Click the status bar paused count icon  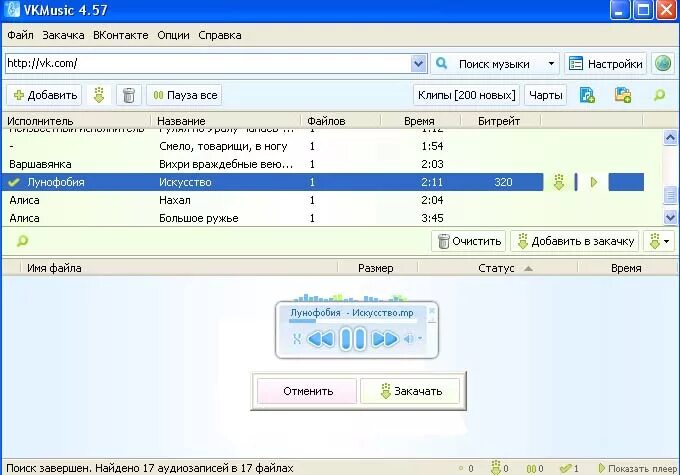pyautogui.click(x=531, y=468)
